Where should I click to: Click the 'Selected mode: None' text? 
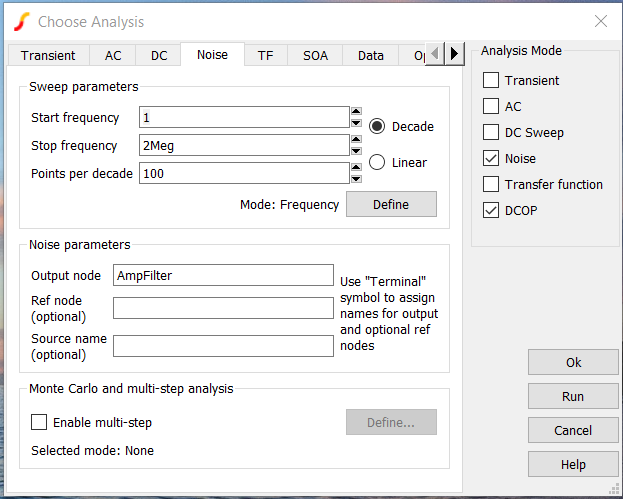click(x=92, y=451)
